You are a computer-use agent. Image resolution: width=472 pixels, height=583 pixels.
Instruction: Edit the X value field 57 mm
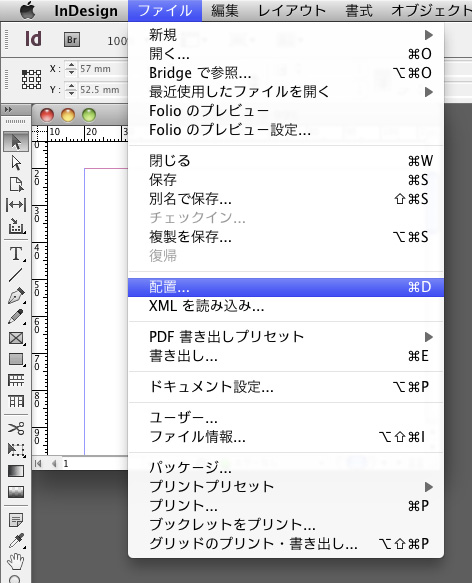pos(103,68)
